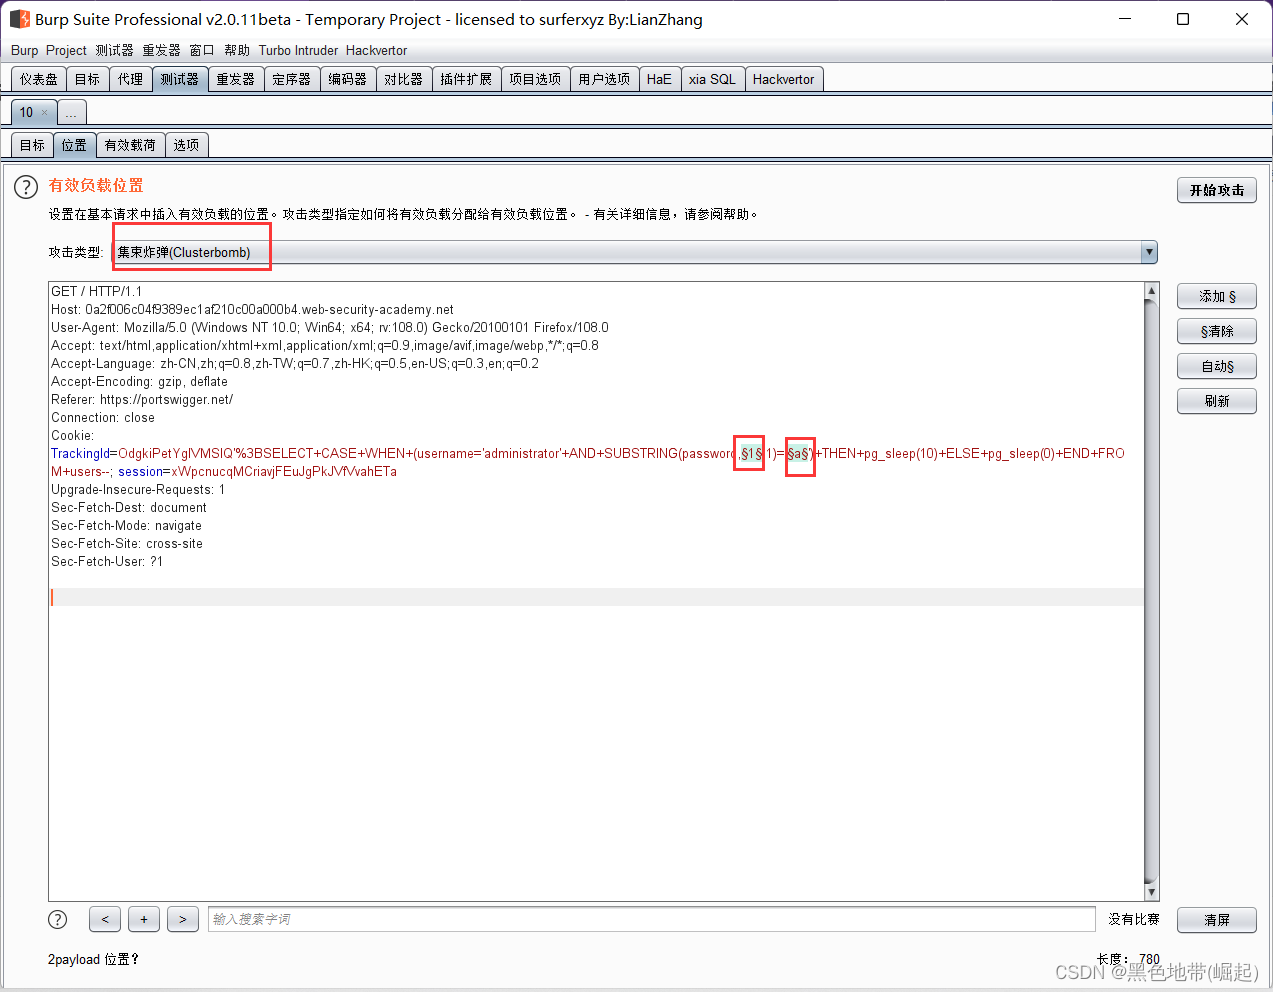Click the 自动§ button
The image size is (1273, 992).
coord(1217,366)
